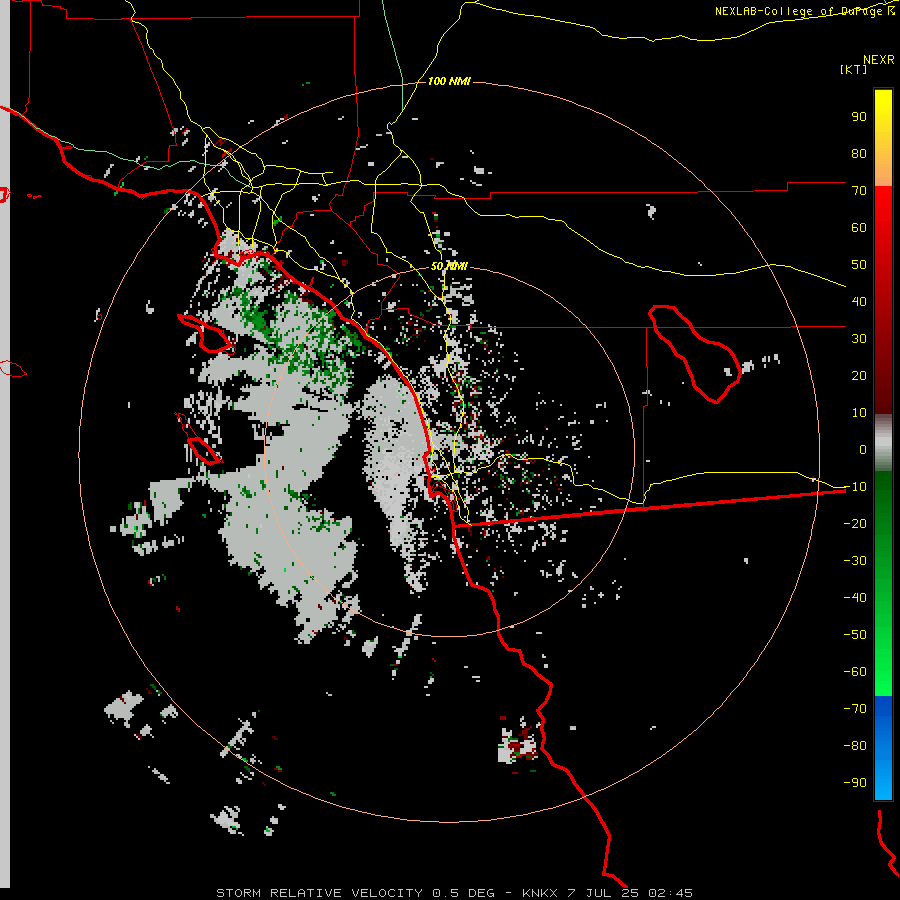
Task: Click the [KT] units label
Action: coord(854,69)
